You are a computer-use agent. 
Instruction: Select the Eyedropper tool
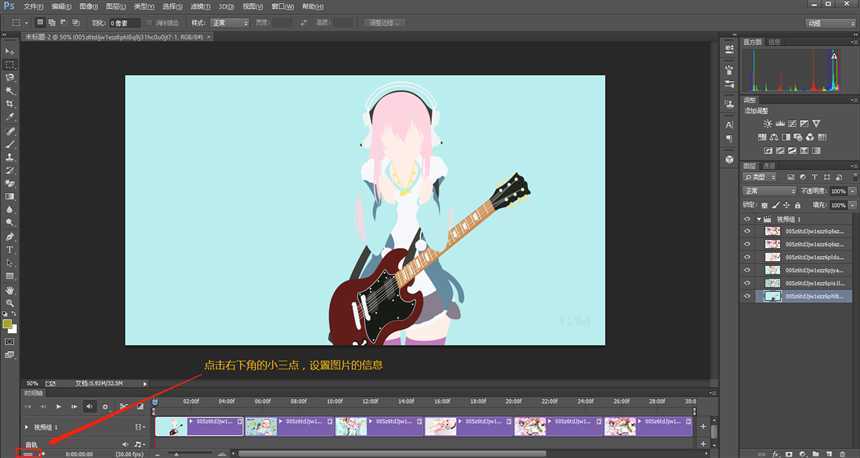click(x=10, y=117)
